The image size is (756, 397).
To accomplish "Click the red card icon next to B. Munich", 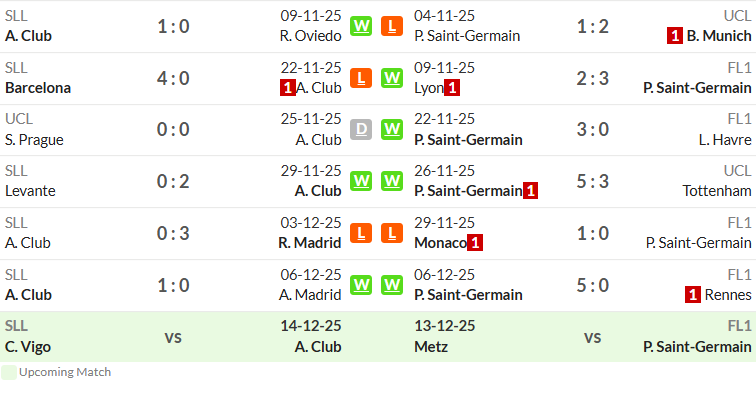I will (675, 36).
